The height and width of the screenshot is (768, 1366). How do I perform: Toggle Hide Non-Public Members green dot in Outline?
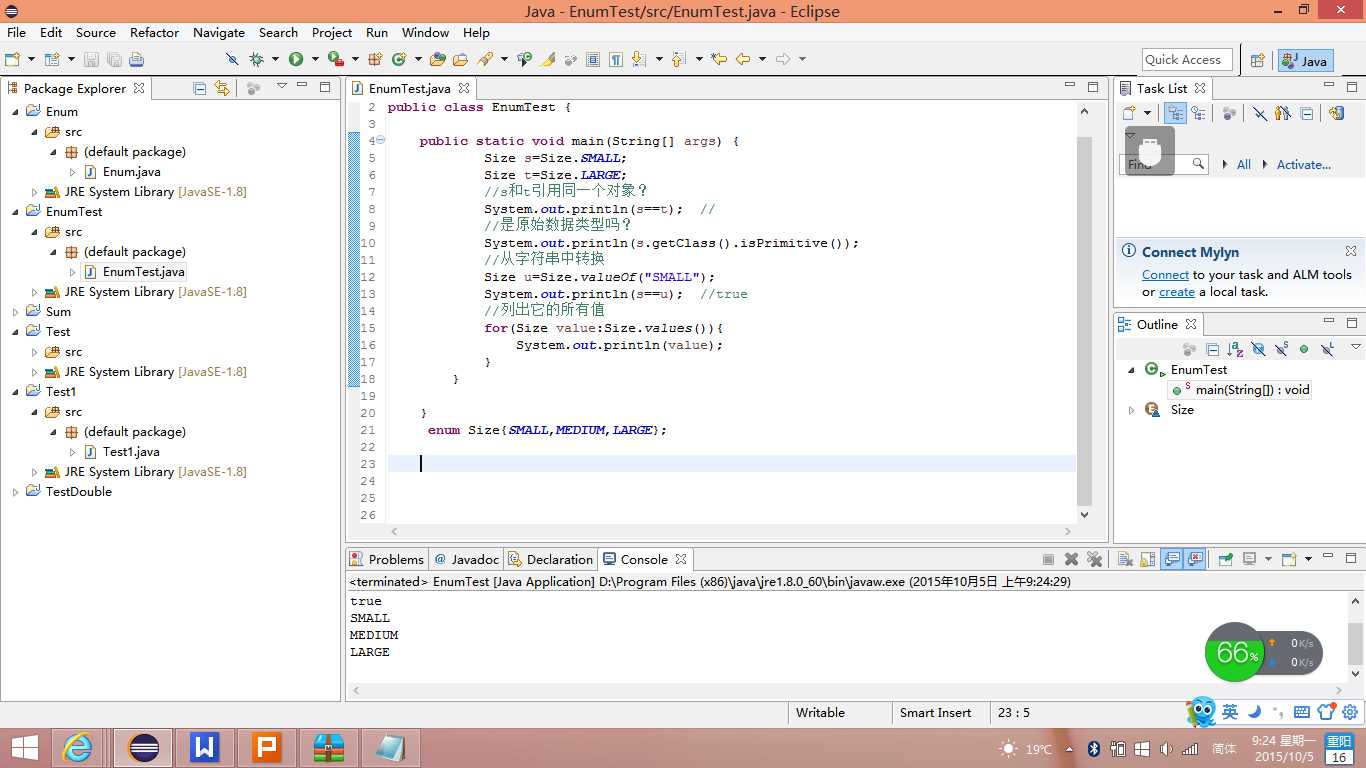point(1304,349)
